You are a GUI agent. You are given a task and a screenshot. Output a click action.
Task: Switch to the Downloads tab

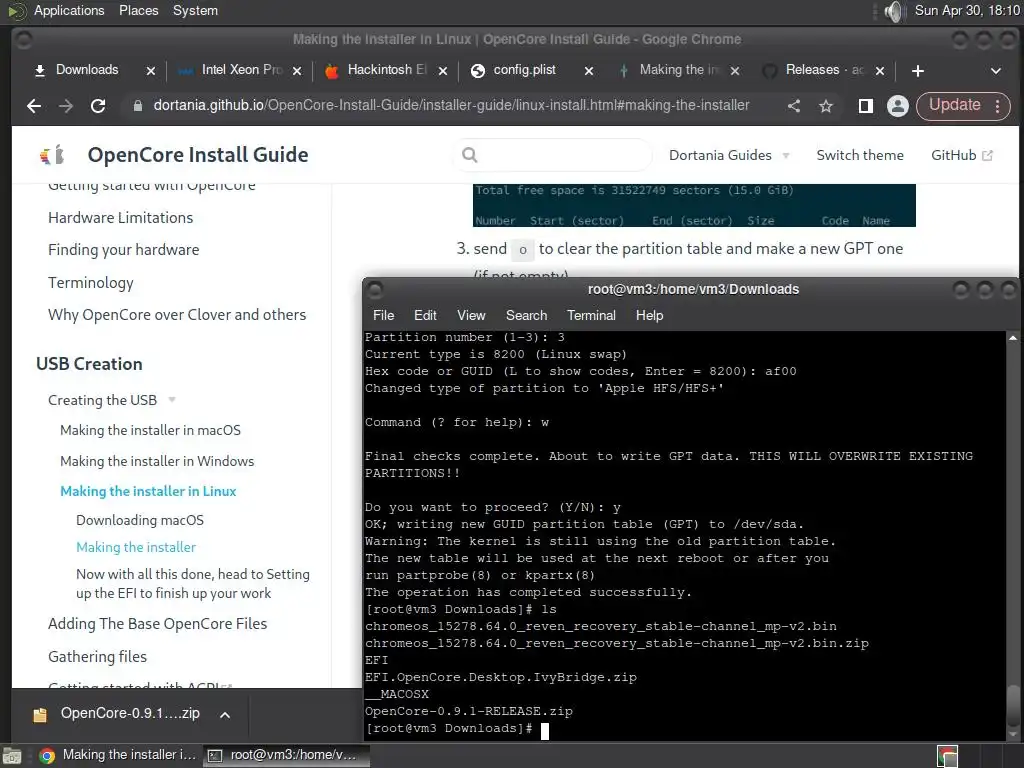click(87, 70)
